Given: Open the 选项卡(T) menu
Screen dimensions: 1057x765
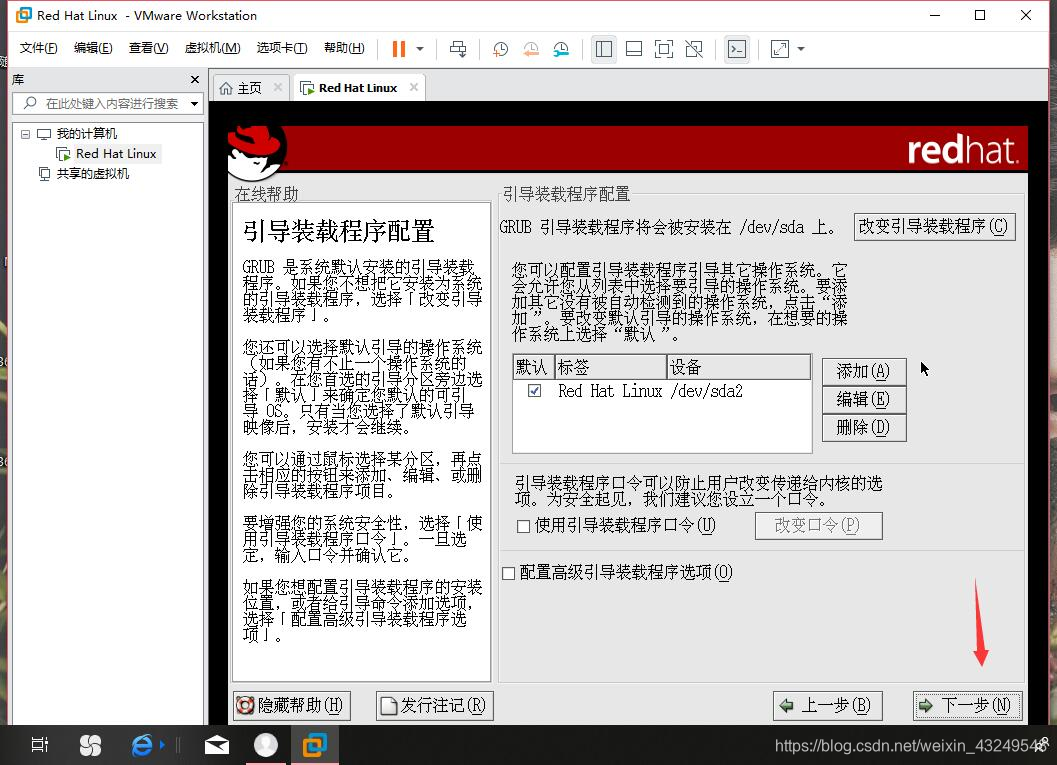Looking at the screenshot, I should click(x=282, y=48).
